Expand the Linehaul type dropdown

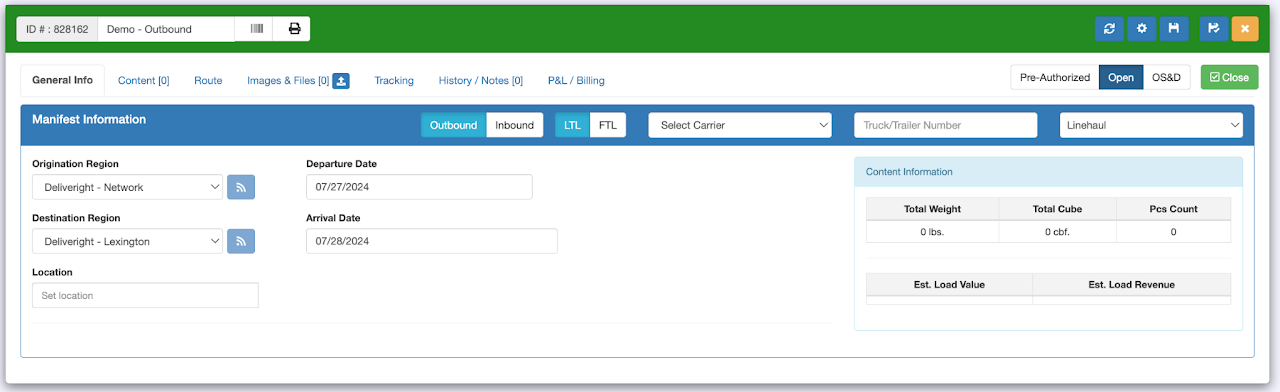click(1151, 125)
